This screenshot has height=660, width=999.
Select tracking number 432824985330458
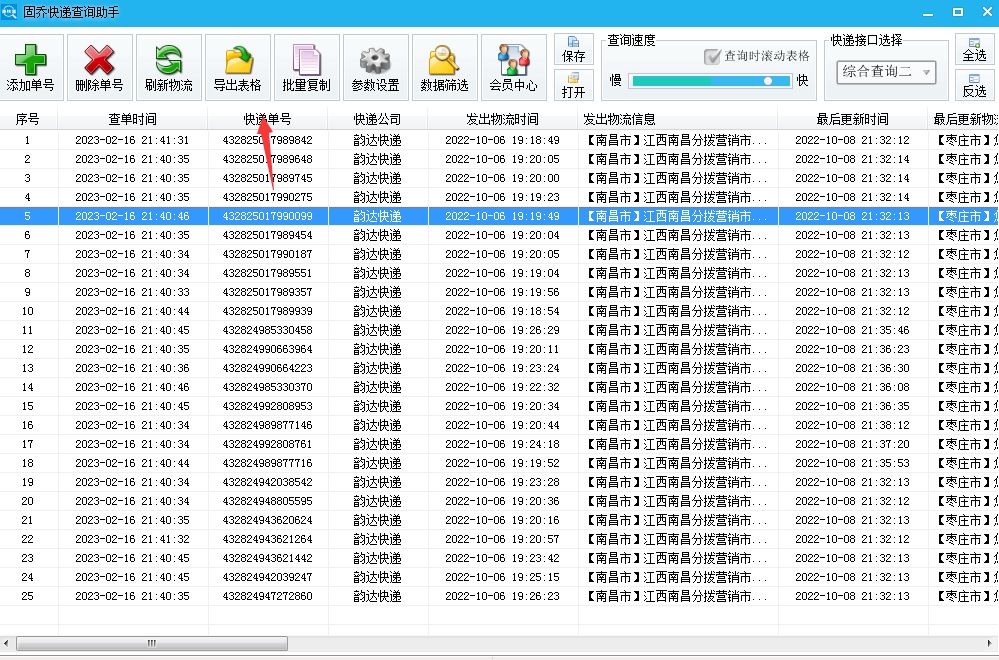268,330
